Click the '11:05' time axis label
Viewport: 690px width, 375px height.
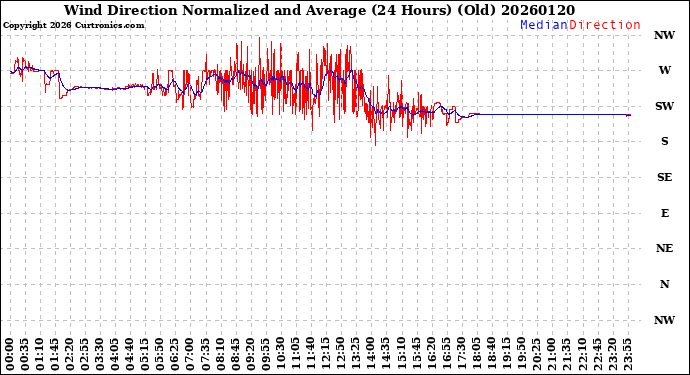295,354
